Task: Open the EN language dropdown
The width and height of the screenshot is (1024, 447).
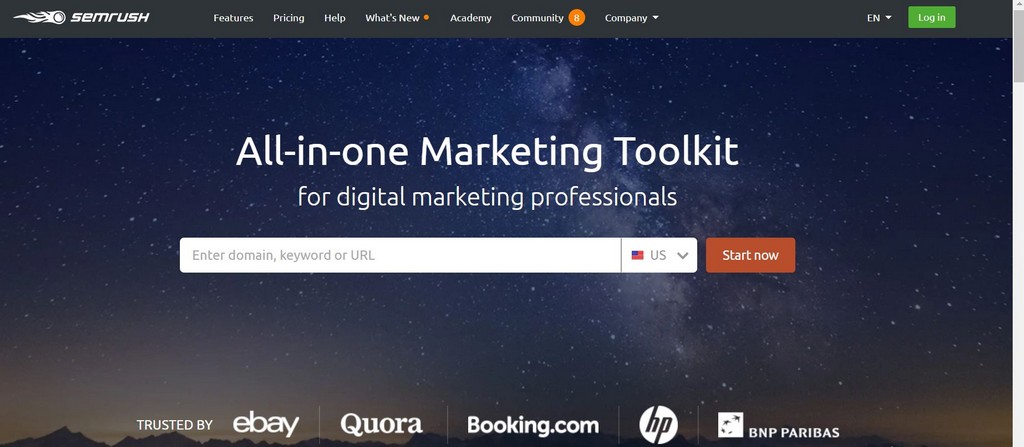Action: (879, 18)
